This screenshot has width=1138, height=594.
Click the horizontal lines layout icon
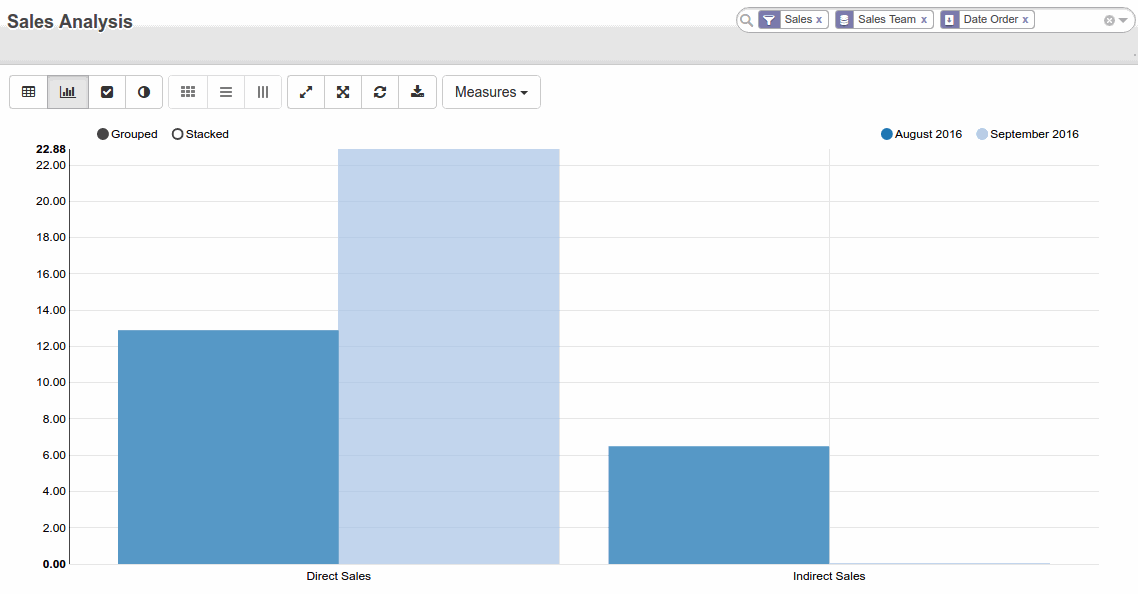coord(226,92)
